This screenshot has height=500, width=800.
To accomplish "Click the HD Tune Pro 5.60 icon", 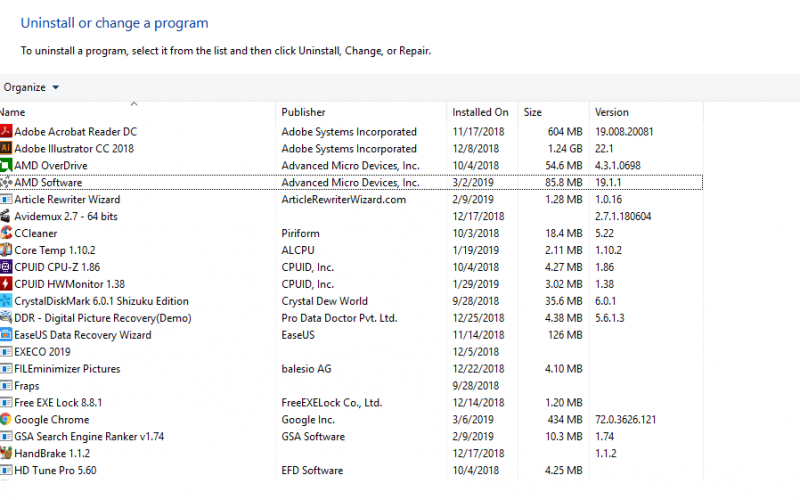I will (6, 469).
